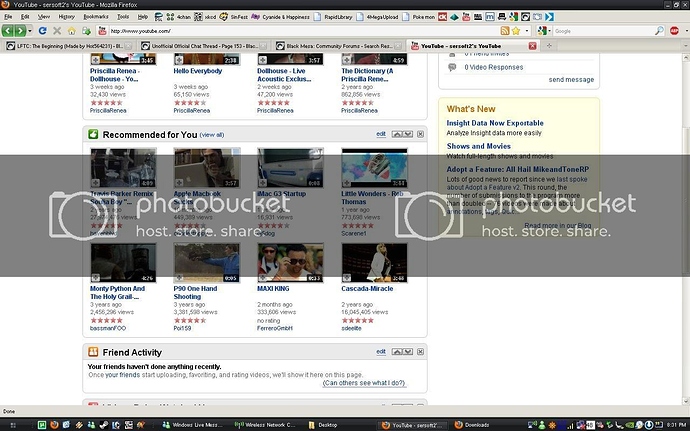Reload the page with the refresh icon
The width and height of the screenshot is (690, 431).
pyautogui.click(x=42, y=31)
